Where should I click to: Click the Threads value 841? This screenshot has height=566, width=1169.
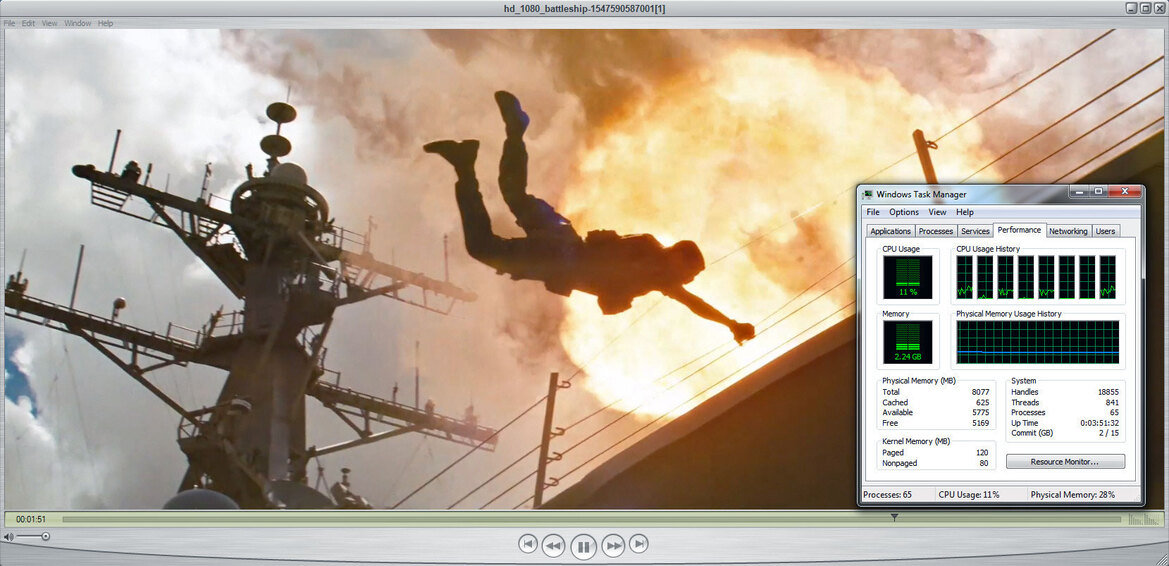coord(1112,402)
